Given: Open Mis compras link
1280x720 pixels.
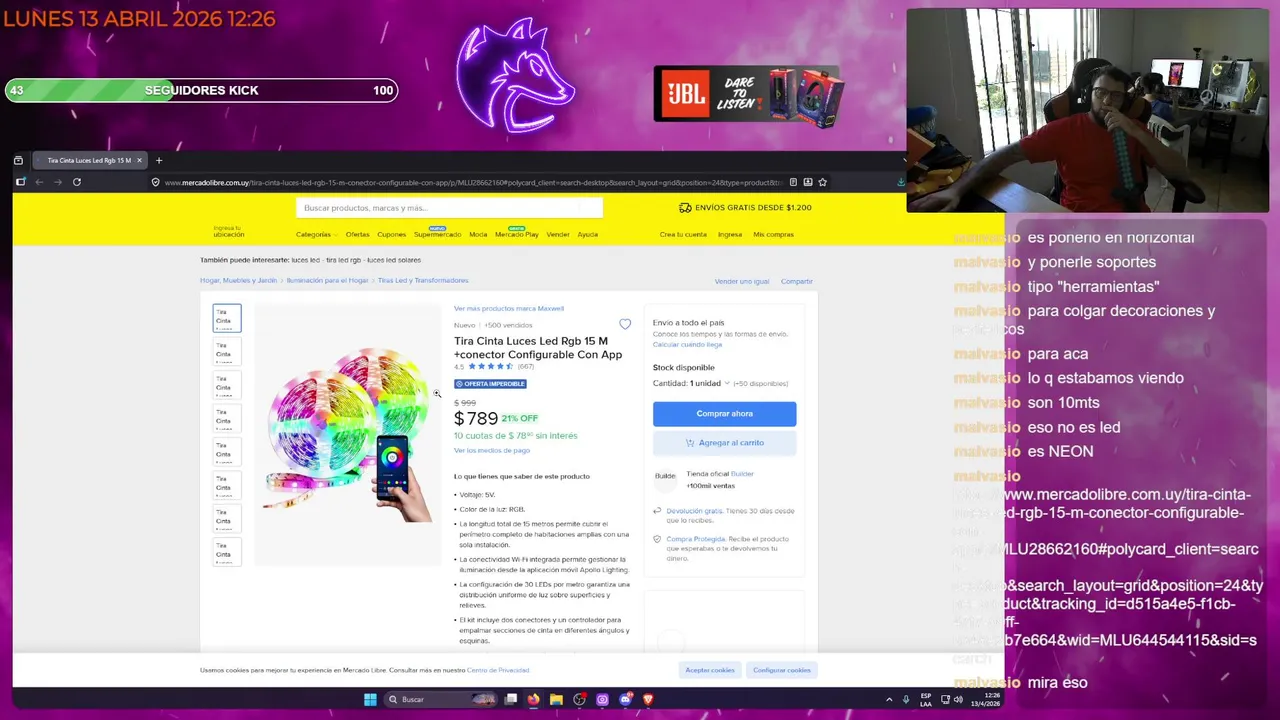Looking at the screenshot, I should [773, 234].
